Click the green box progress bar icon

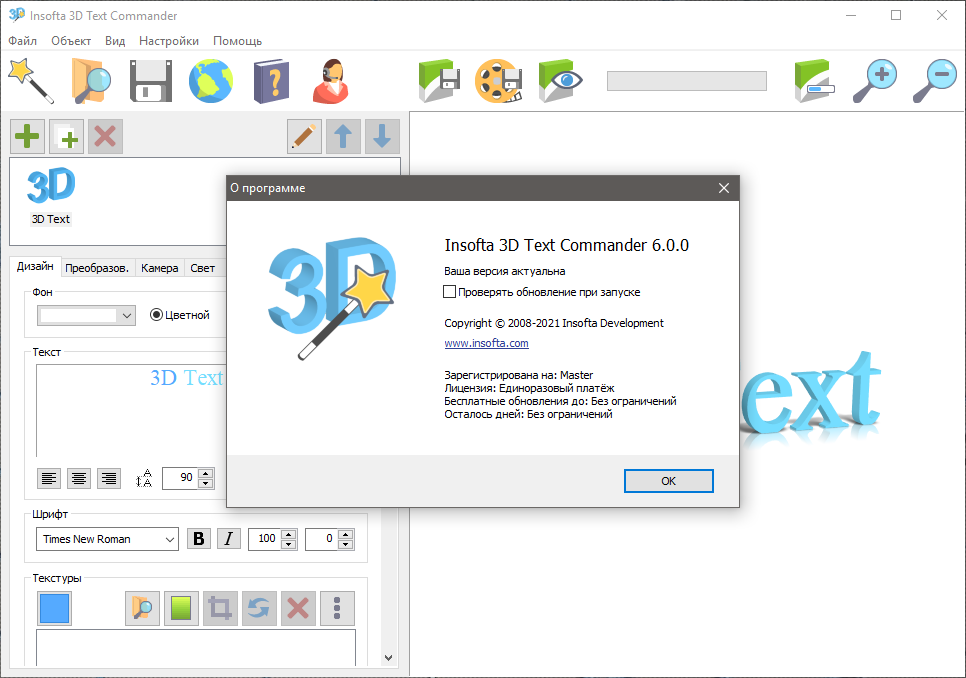tap(814, 81)
